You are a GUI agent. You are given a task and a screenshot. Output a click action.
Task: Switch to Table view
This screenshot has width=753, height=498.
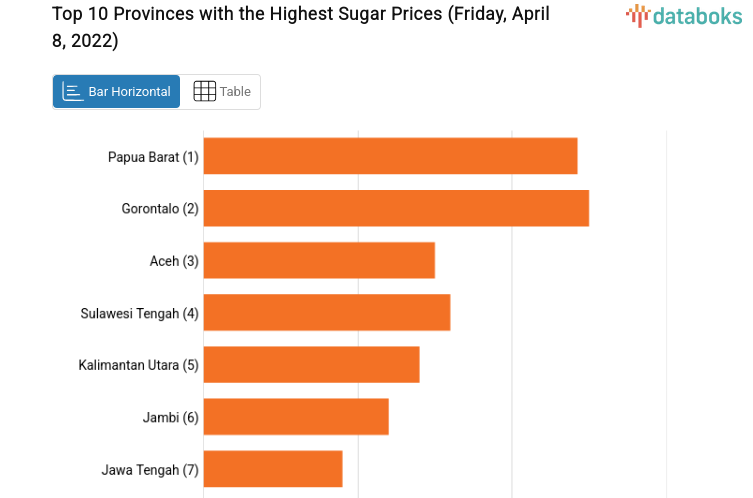pyautogui.click(x=221, y=91)
